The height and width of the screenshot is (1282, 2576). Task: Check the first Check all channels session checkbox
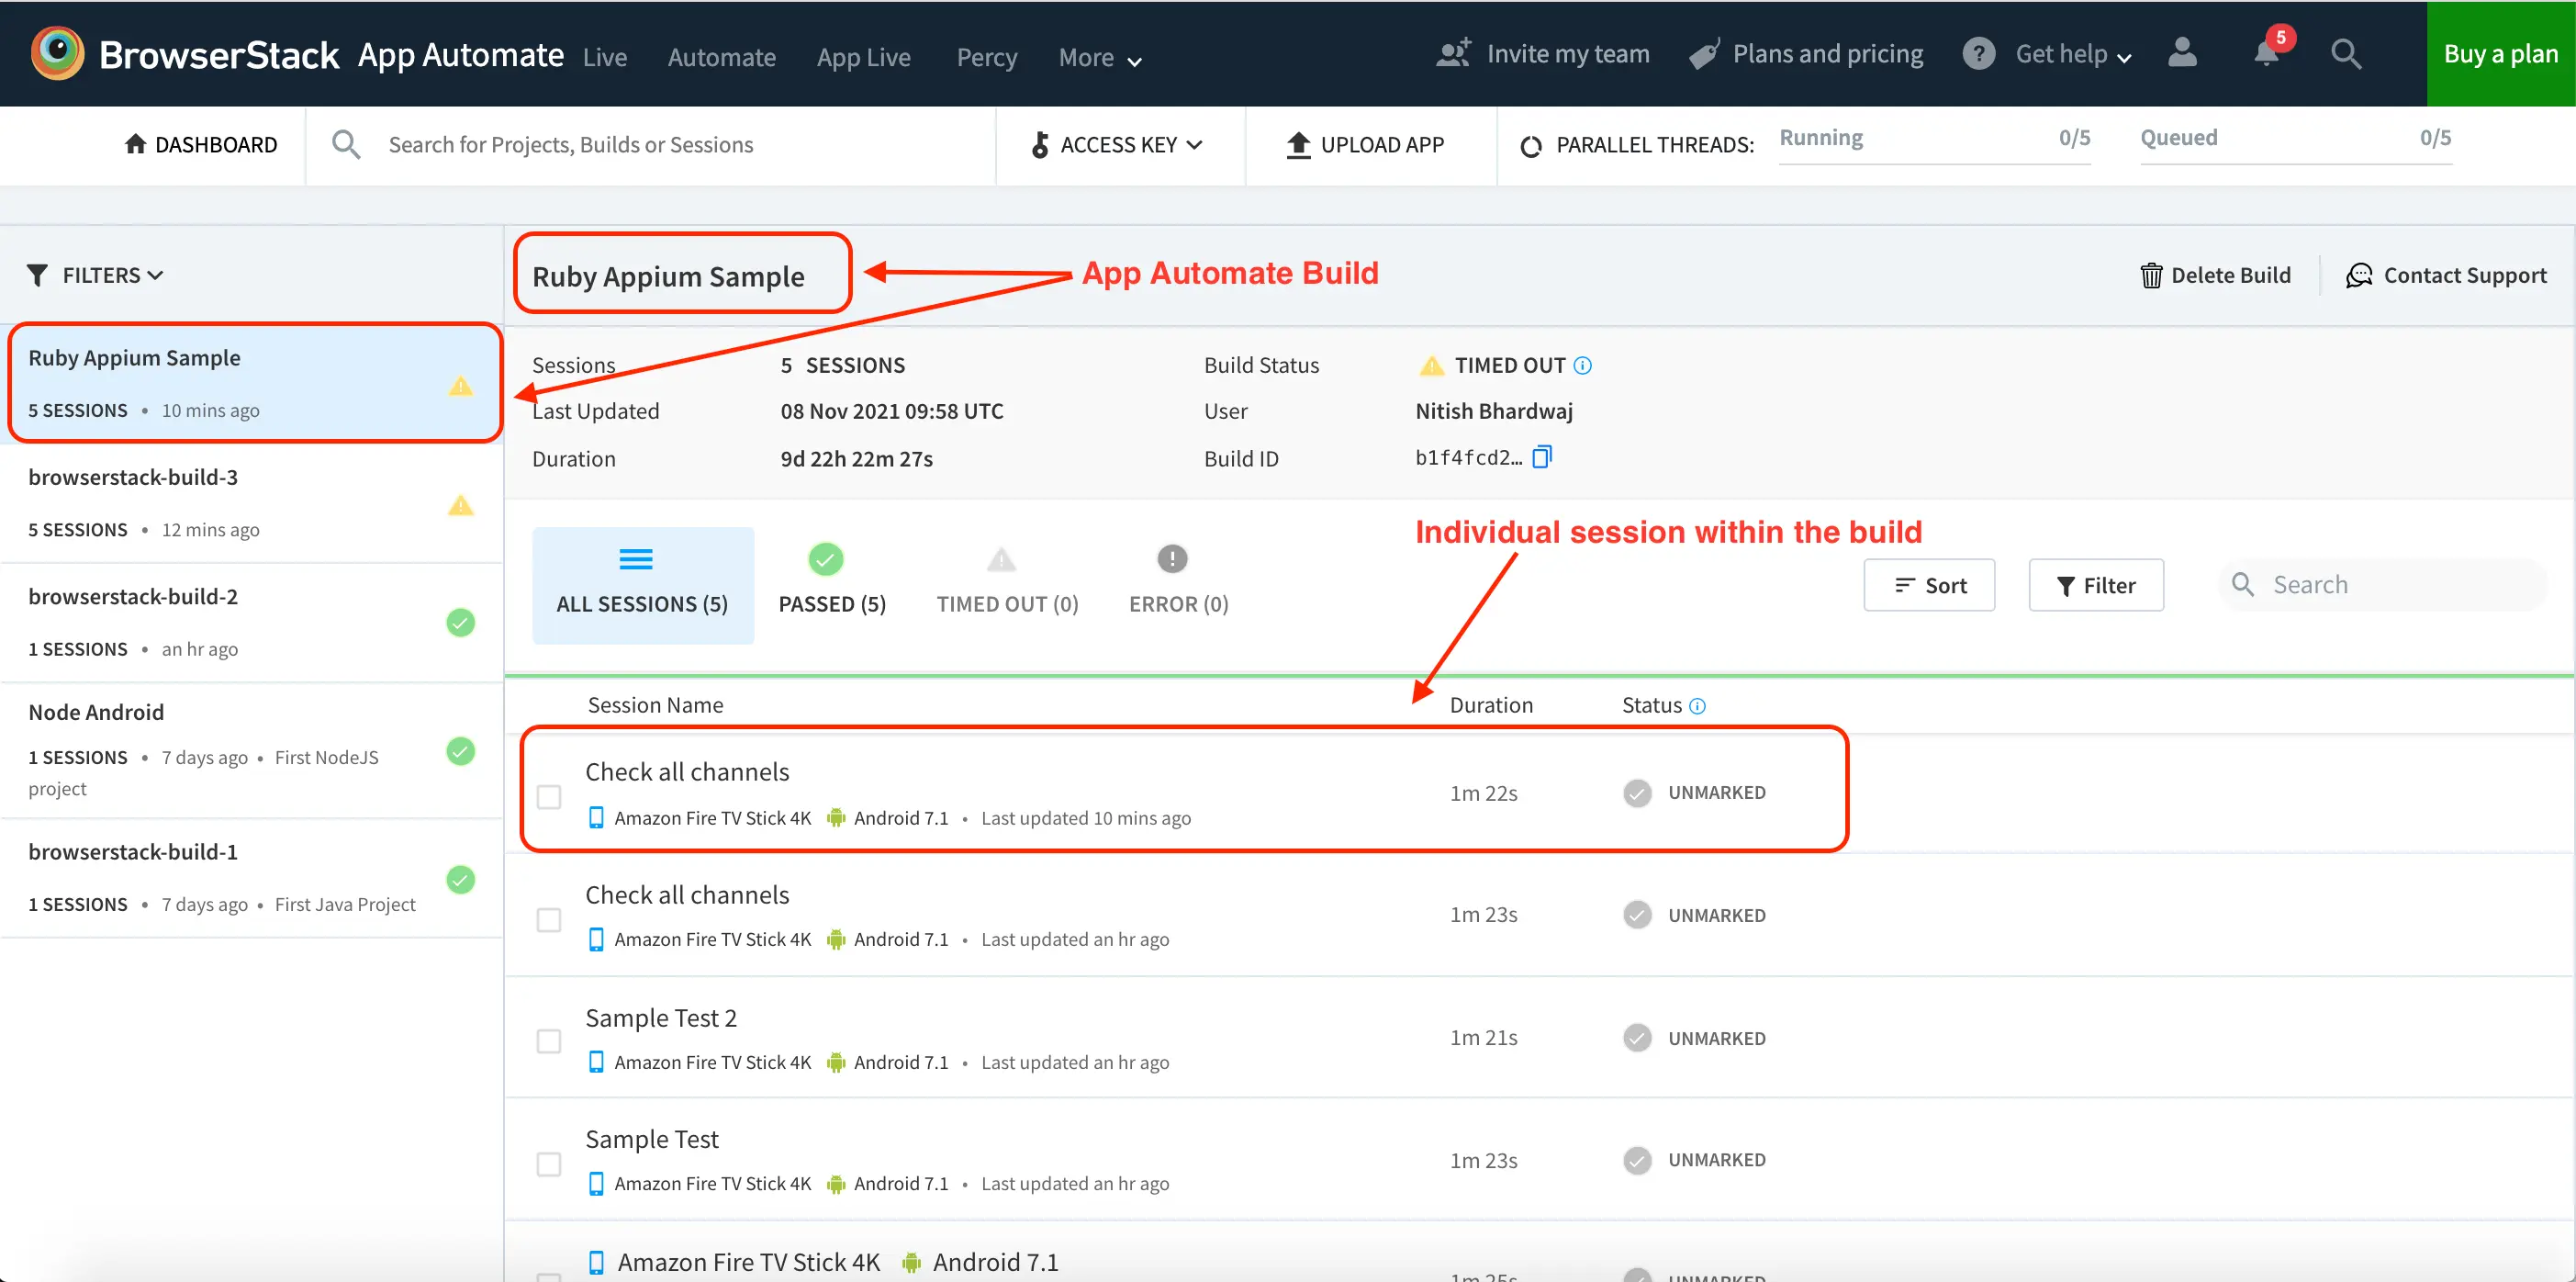tap(549, 796)
